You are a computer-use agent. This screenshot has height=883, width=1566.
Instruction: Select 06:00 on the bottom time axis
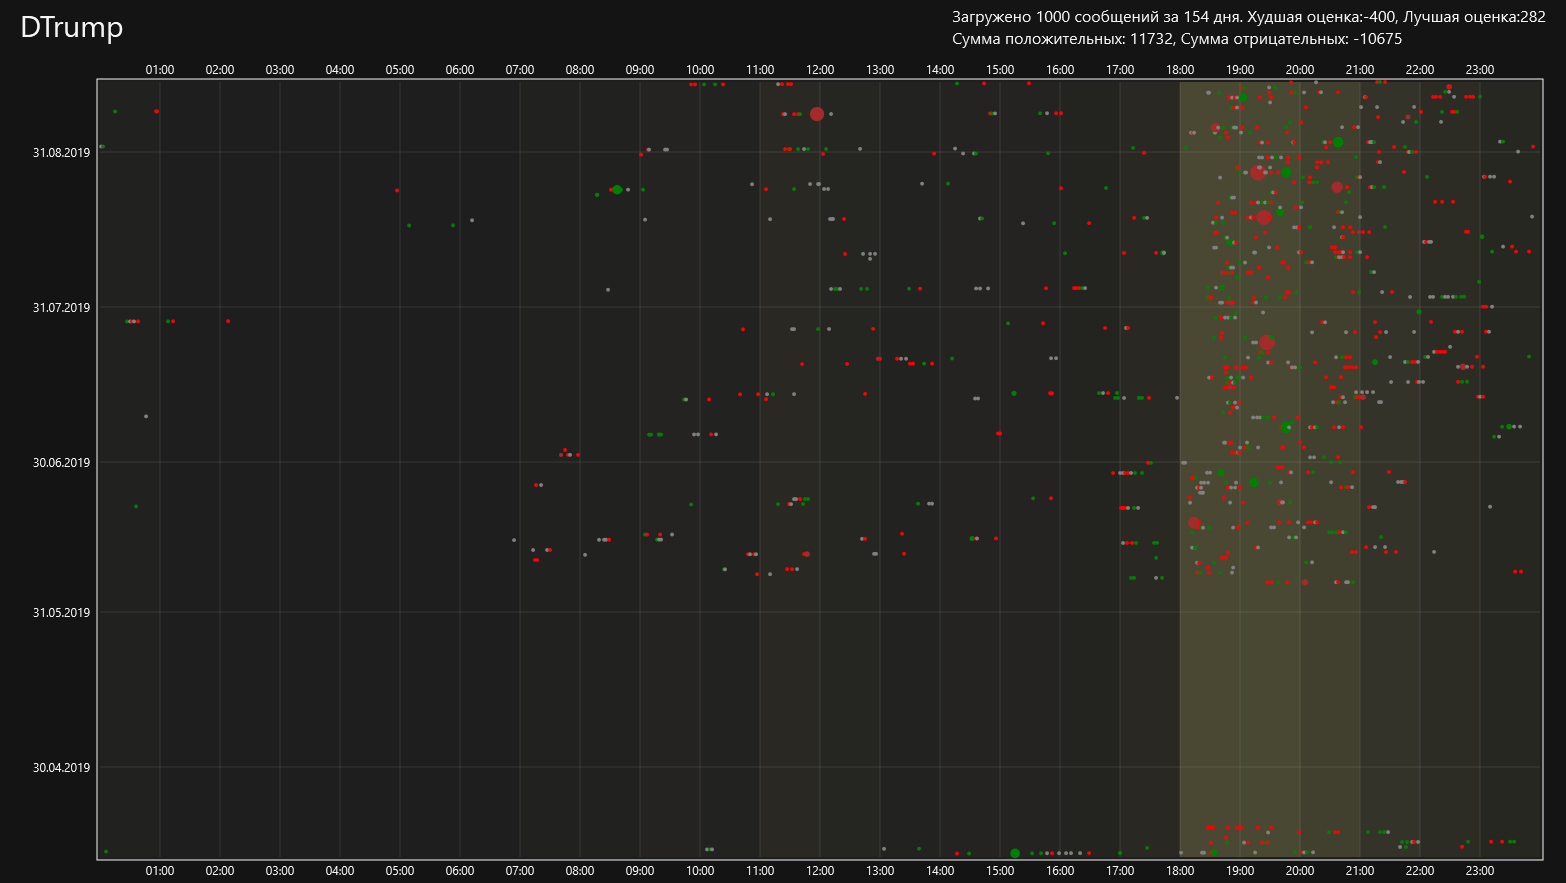(460, 871)
